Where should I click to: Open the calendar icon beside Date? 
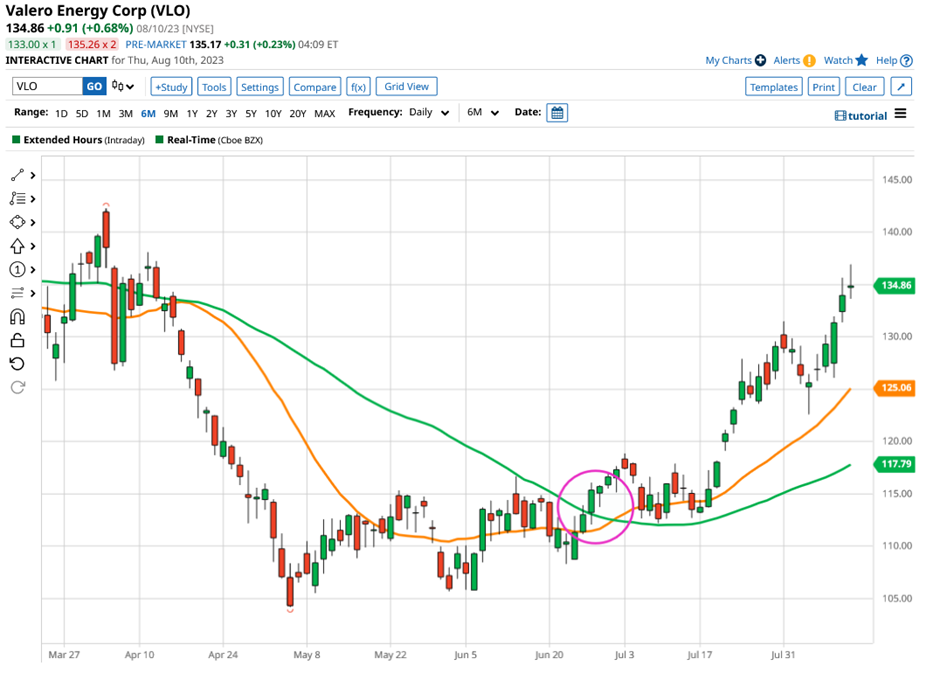556,113
